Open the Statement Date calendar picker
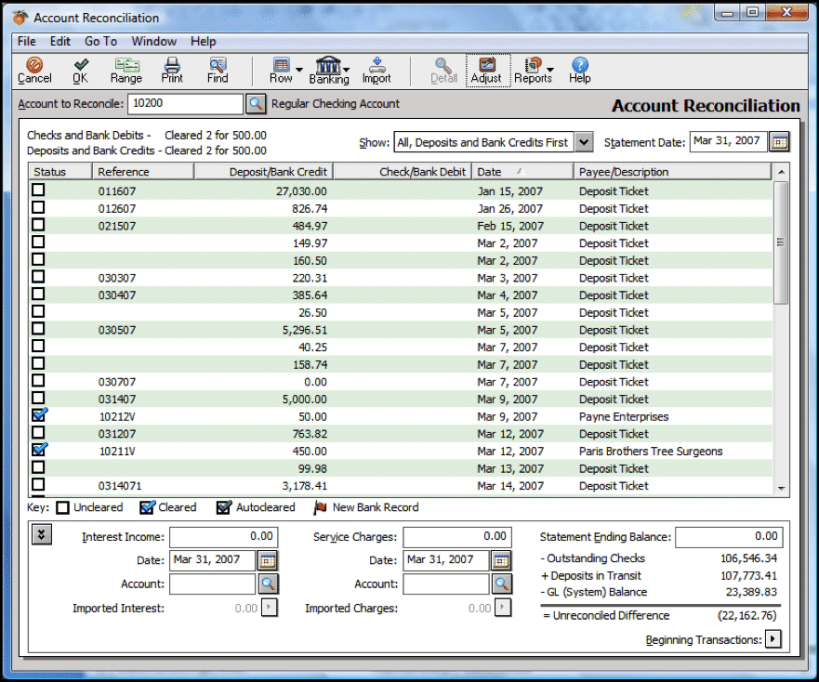The height and width of the screenshot is (682, 819). pos(779,142)
